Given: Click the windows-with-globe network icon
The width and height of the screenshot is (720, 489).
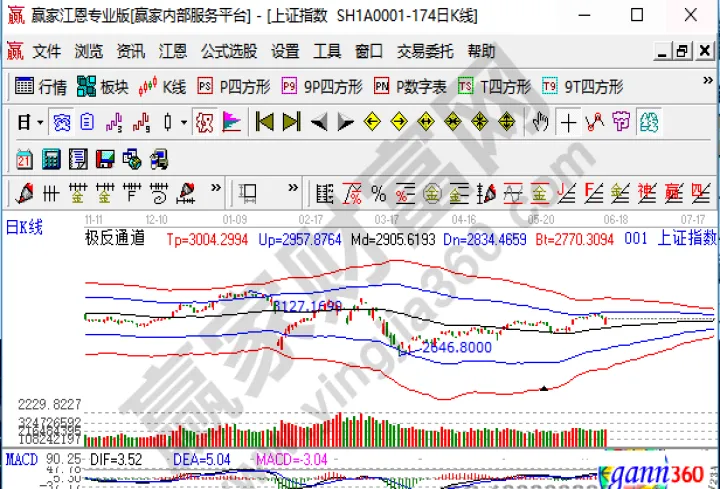Looking at the screenshot, I should (132, 159).
